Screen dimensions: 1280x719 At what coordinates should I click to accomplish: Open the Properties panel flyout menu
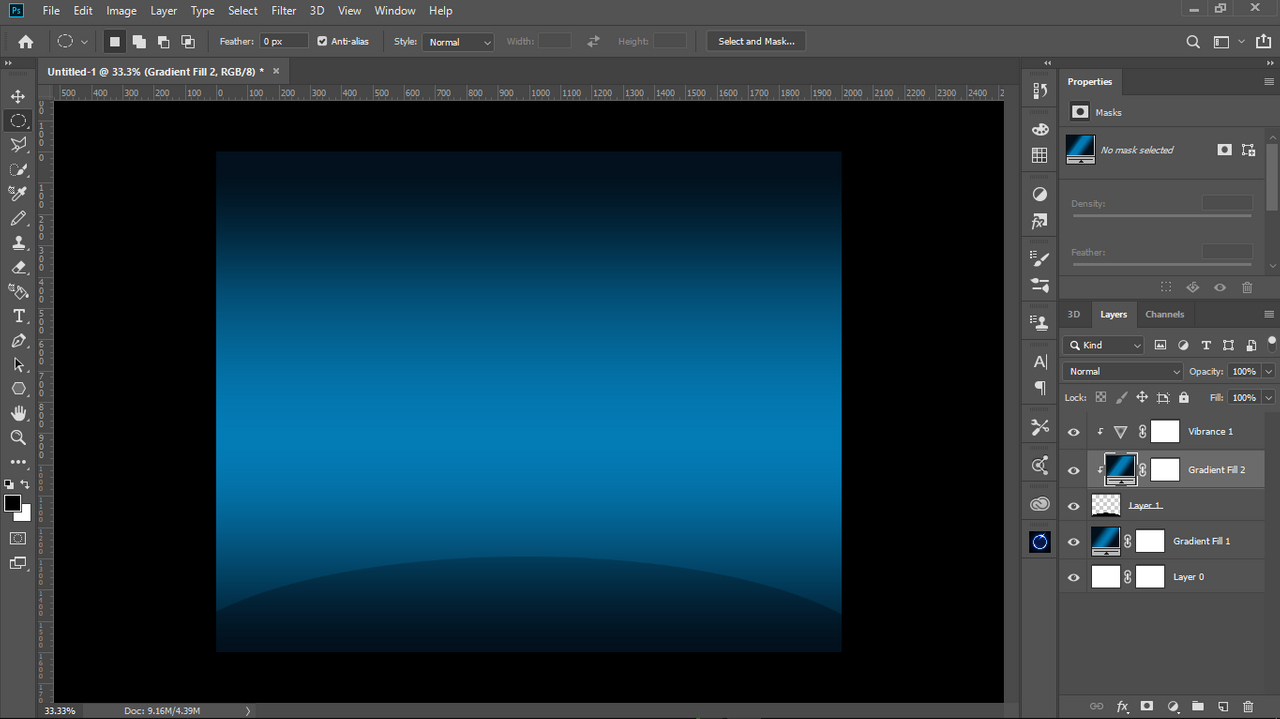[1269, 82]
